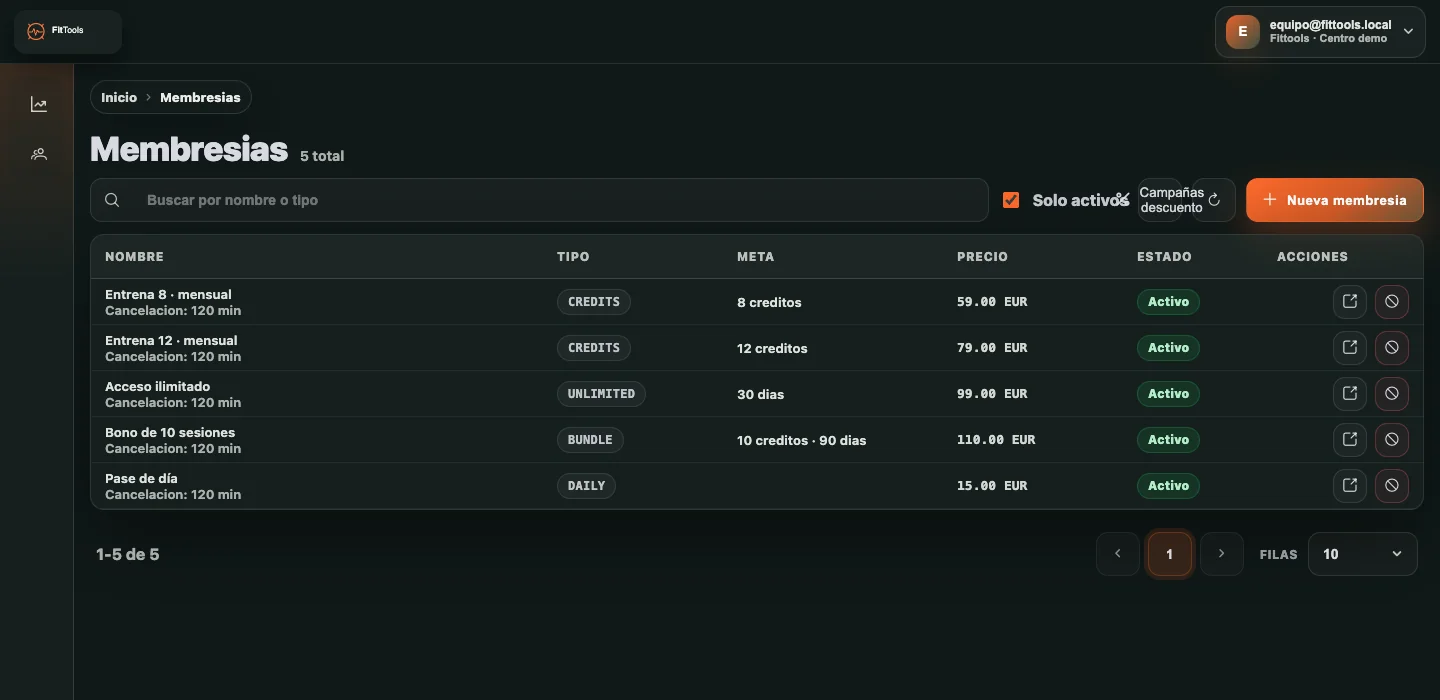Image resolution: width=1440 pixels, height=700 pixels.
Task: Open the FitTools logo home button
Action: click(67, 31)
